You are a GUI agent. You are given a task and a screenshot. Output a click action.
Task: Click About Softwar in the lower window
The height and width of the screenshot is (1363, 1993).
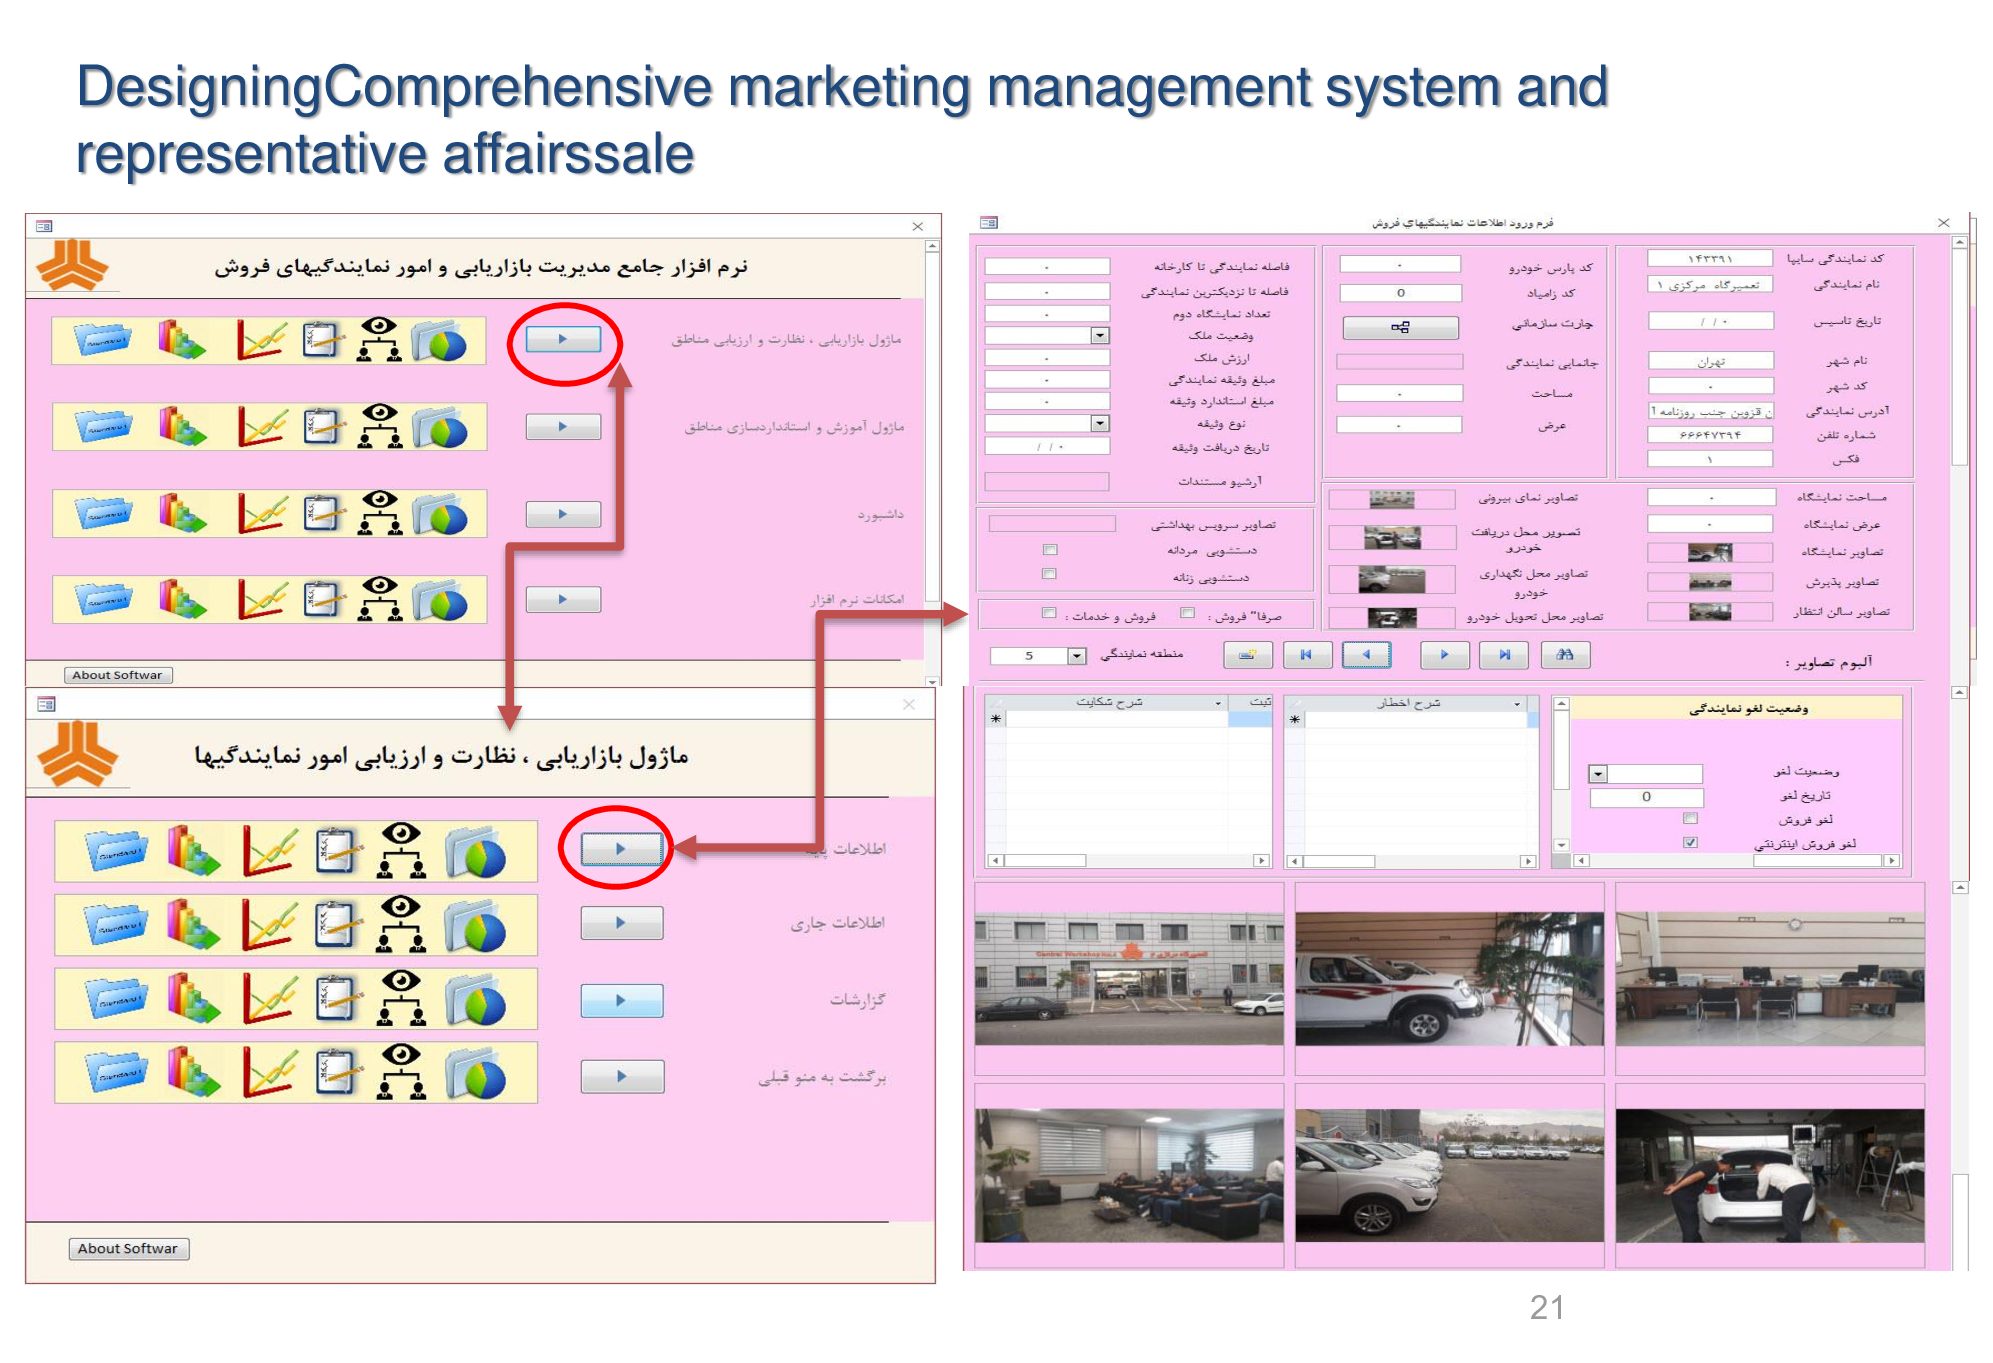[x=128, y=1248]
